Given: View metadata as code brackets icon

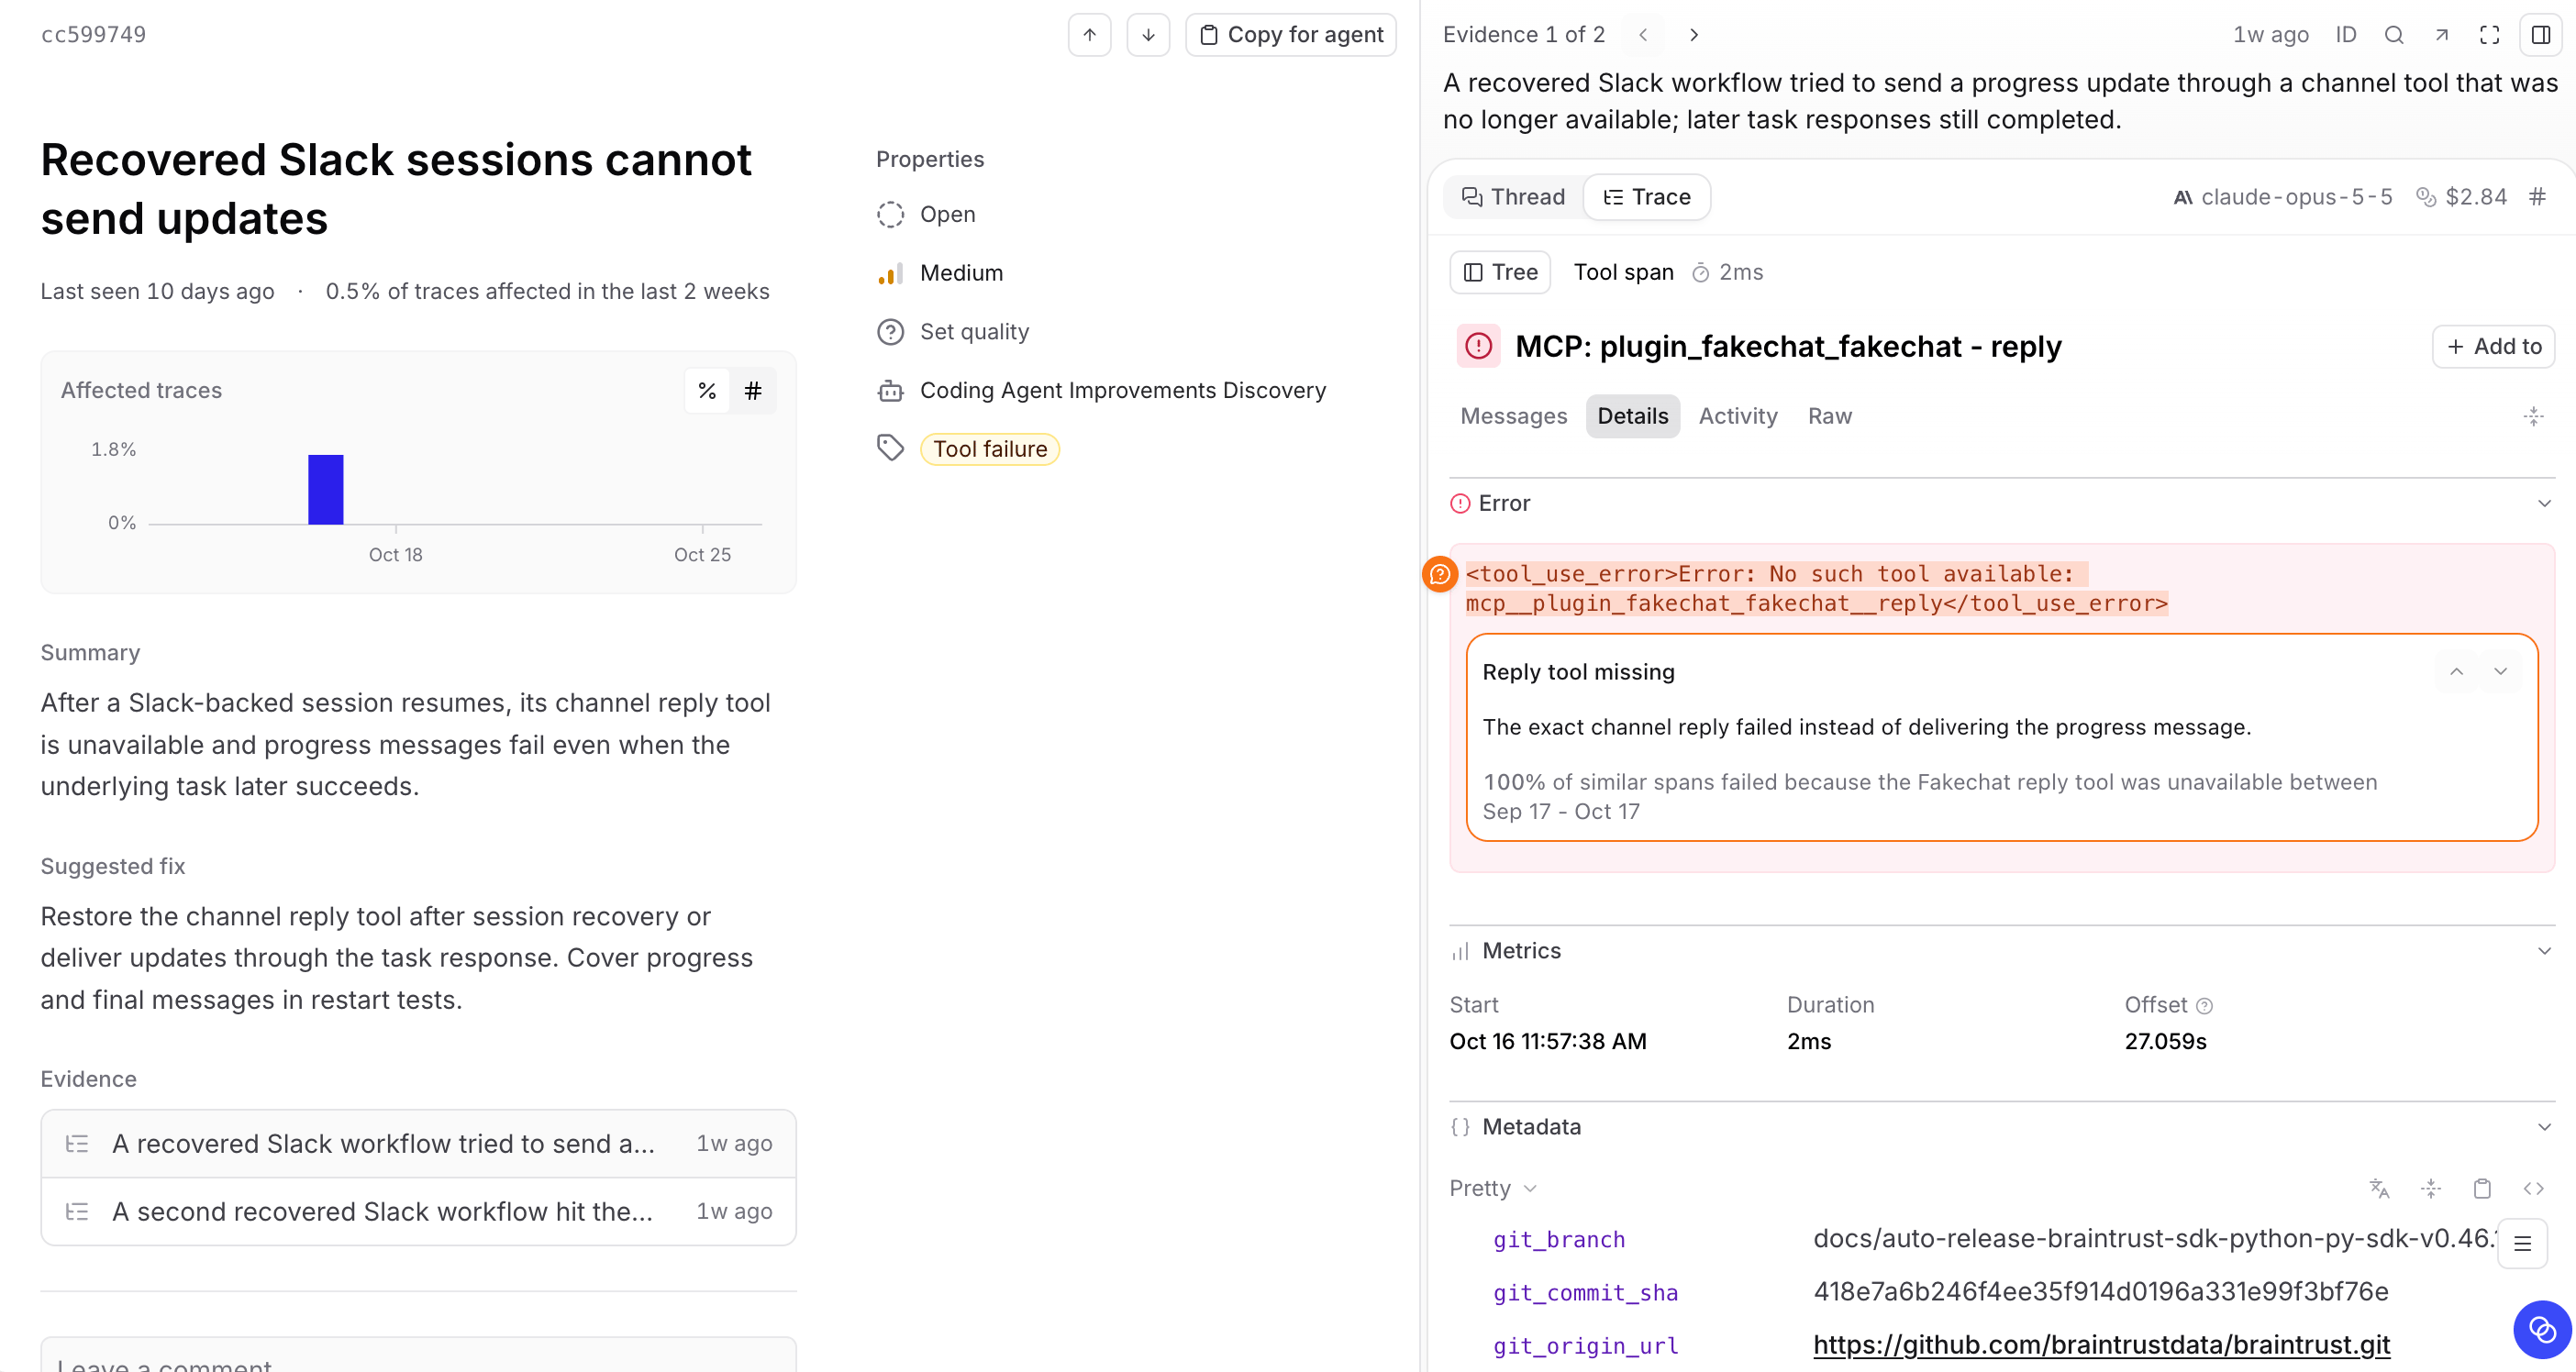Looking at the screenshot, I should (2533, 1188).
